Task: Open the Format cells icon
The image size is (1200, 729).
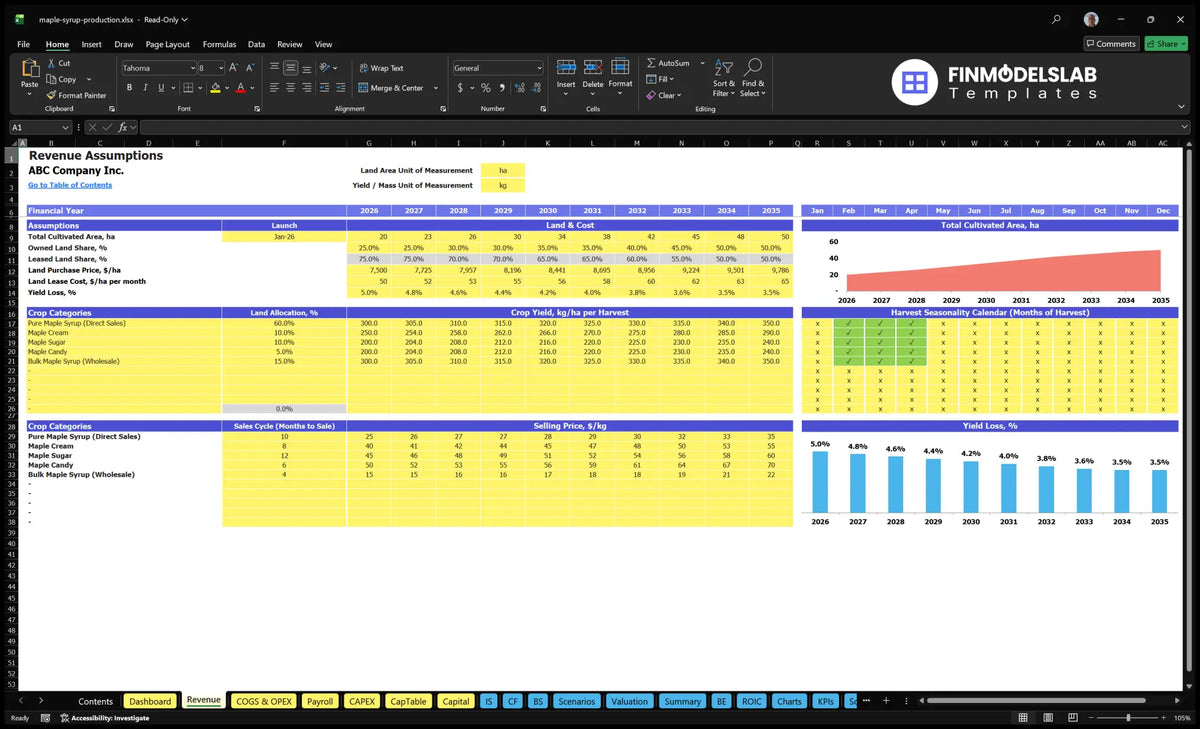Action: pyautogui.click(x=620, y=67)
